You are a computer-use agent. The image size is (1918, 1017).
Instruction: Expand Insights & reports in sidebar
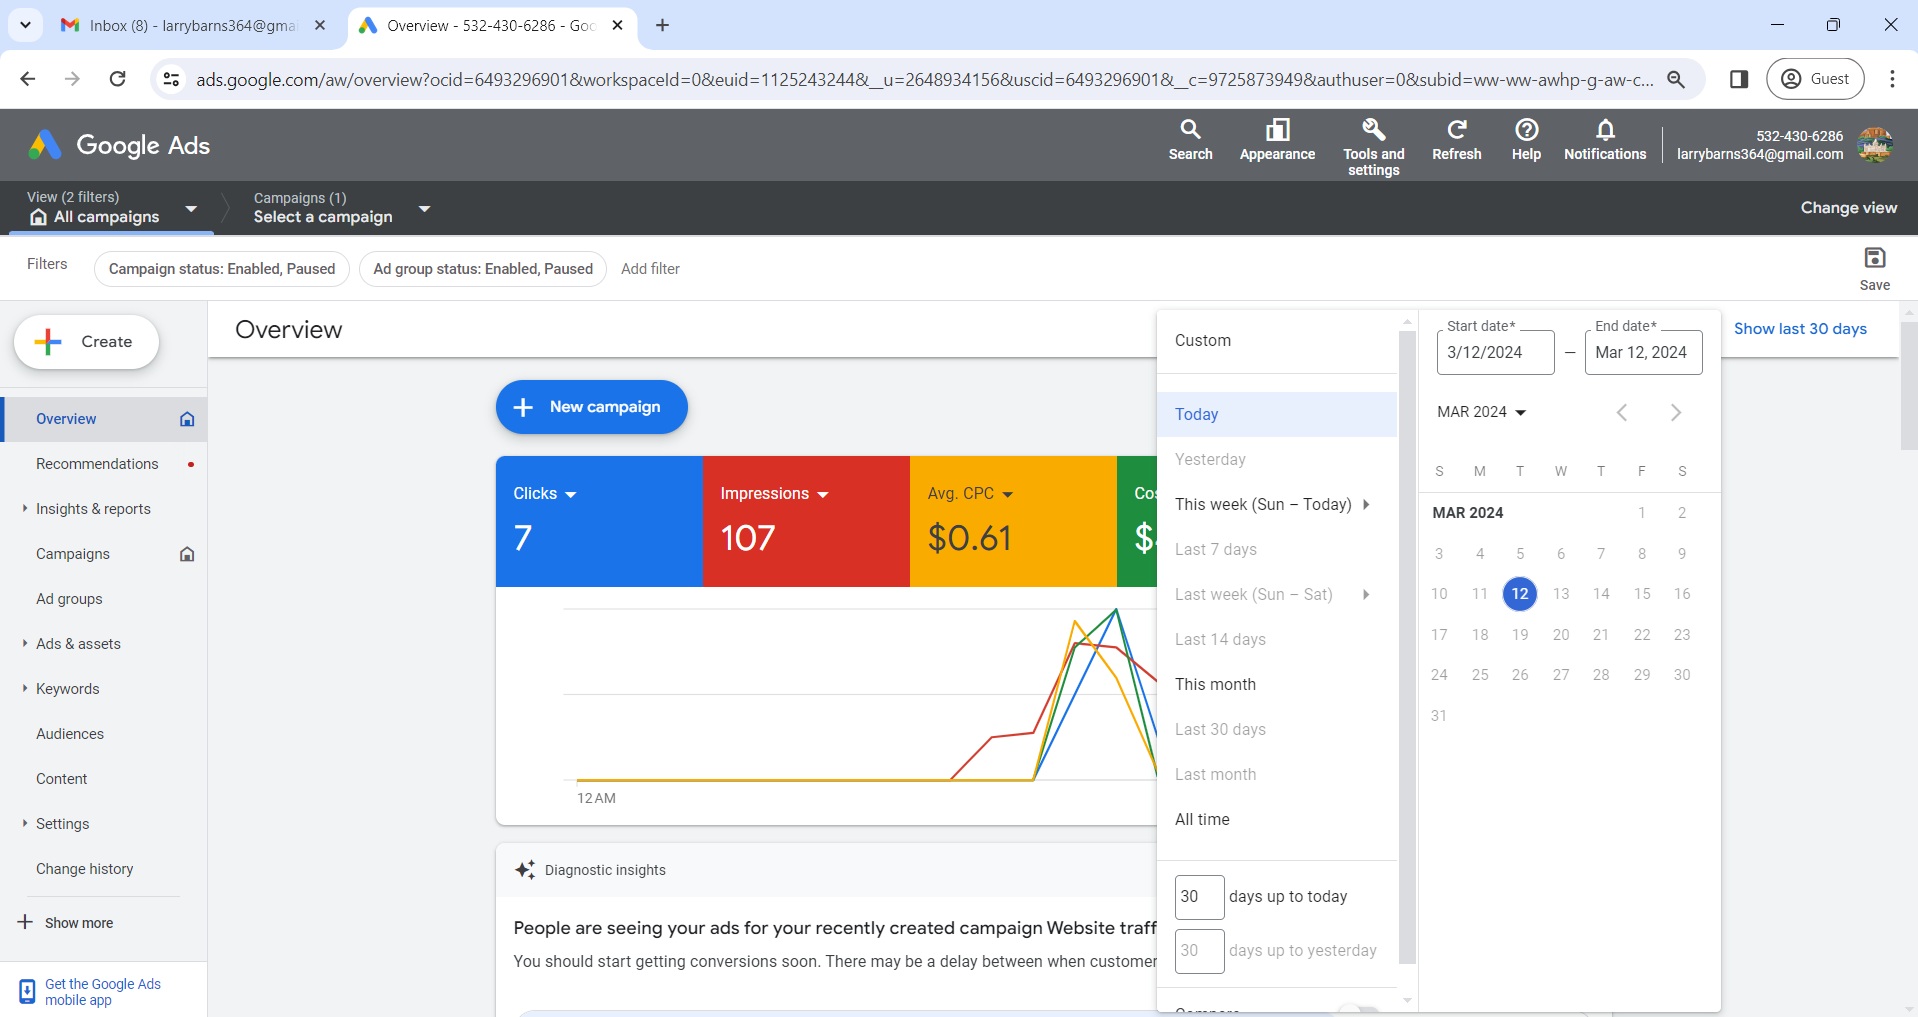[x=25, y=508]
